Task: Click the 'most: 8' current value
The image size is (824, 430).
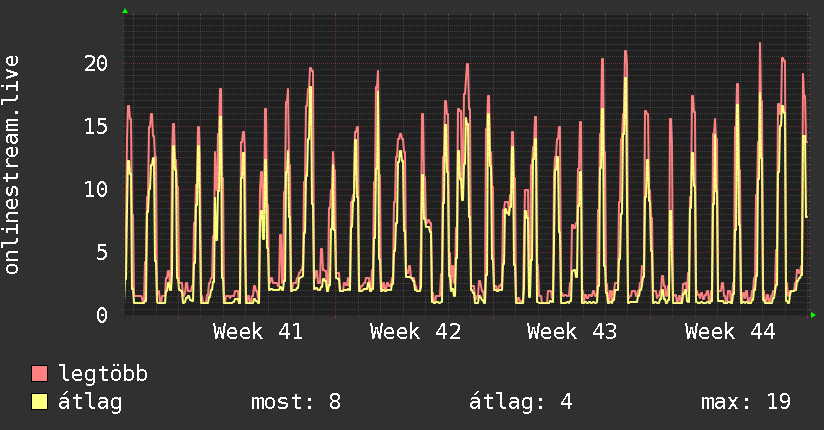Action: coord(296,402)
